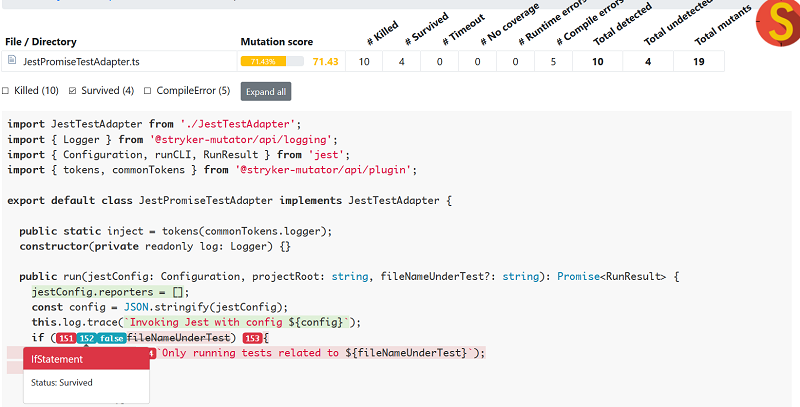800x407 pixels.
Task: Click the # Killed column header
Action: (383, 34)
